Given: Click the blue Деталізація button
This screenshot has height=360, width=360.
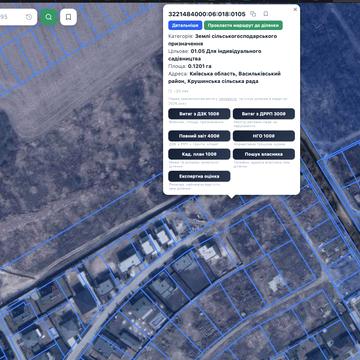Looking at the screenshot, I should pos(185,25).
